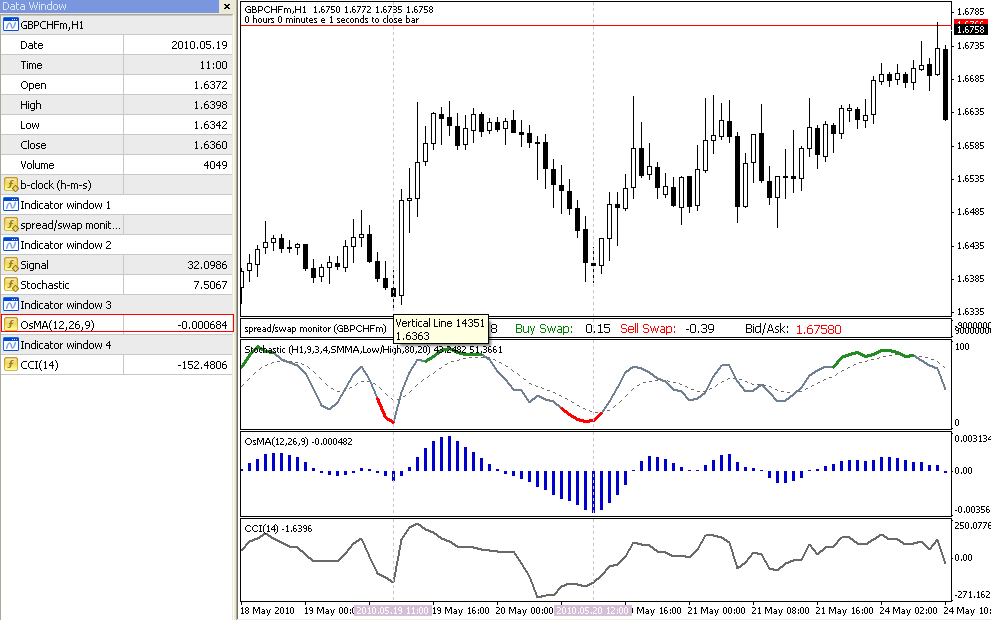Select the CCI(14) value -152.4806
The height and width of the screenshot is (620, 991).
pos(202,365)
